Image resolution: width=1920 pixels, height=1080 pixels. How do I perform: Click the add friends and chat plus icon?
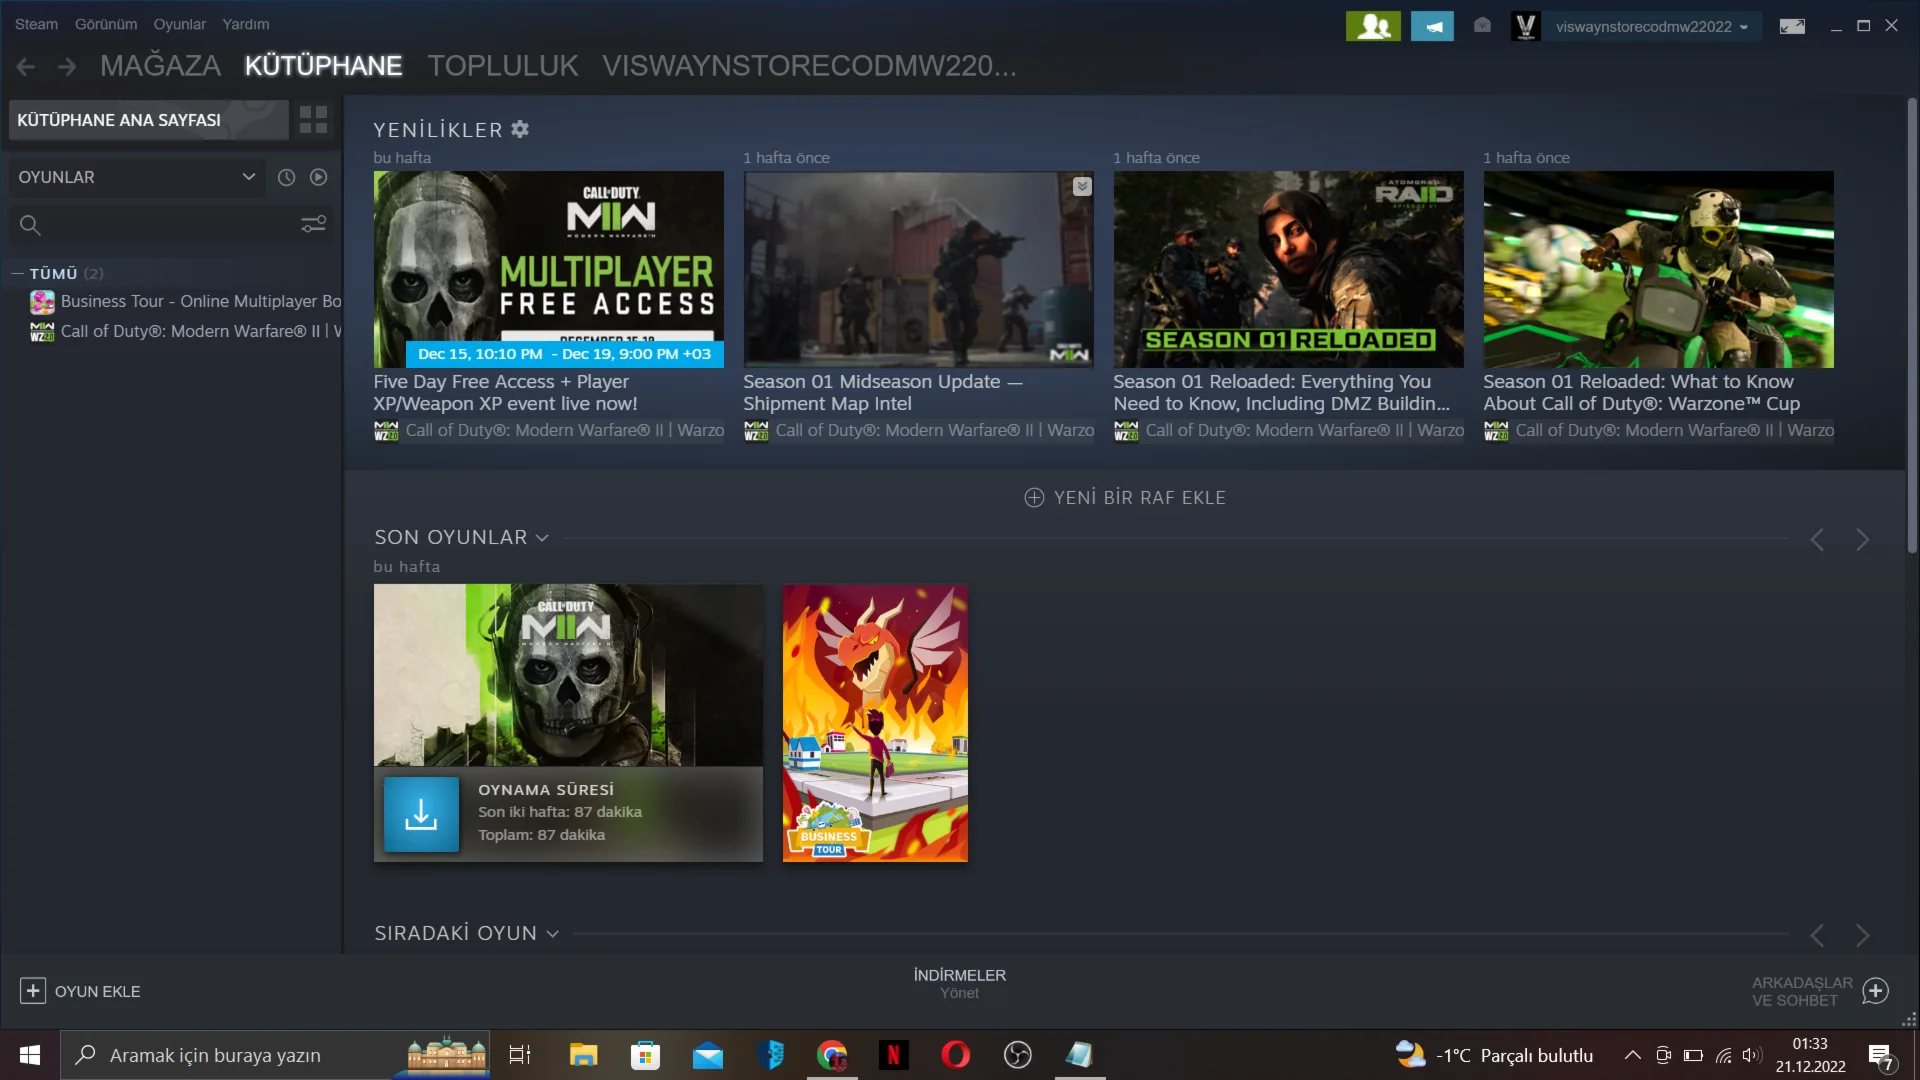(1876, 991)
